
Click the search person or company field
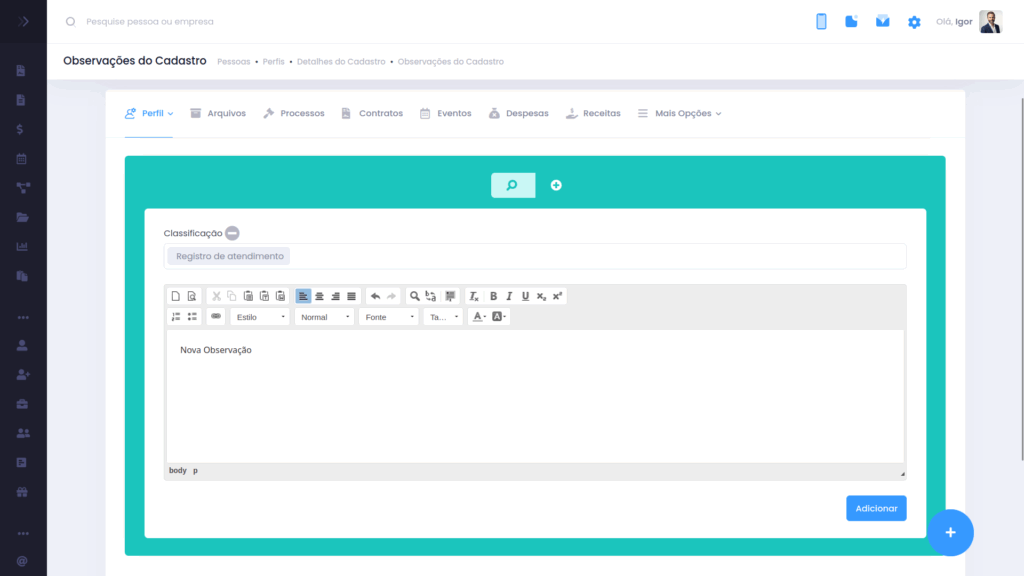tap(150, 22)
